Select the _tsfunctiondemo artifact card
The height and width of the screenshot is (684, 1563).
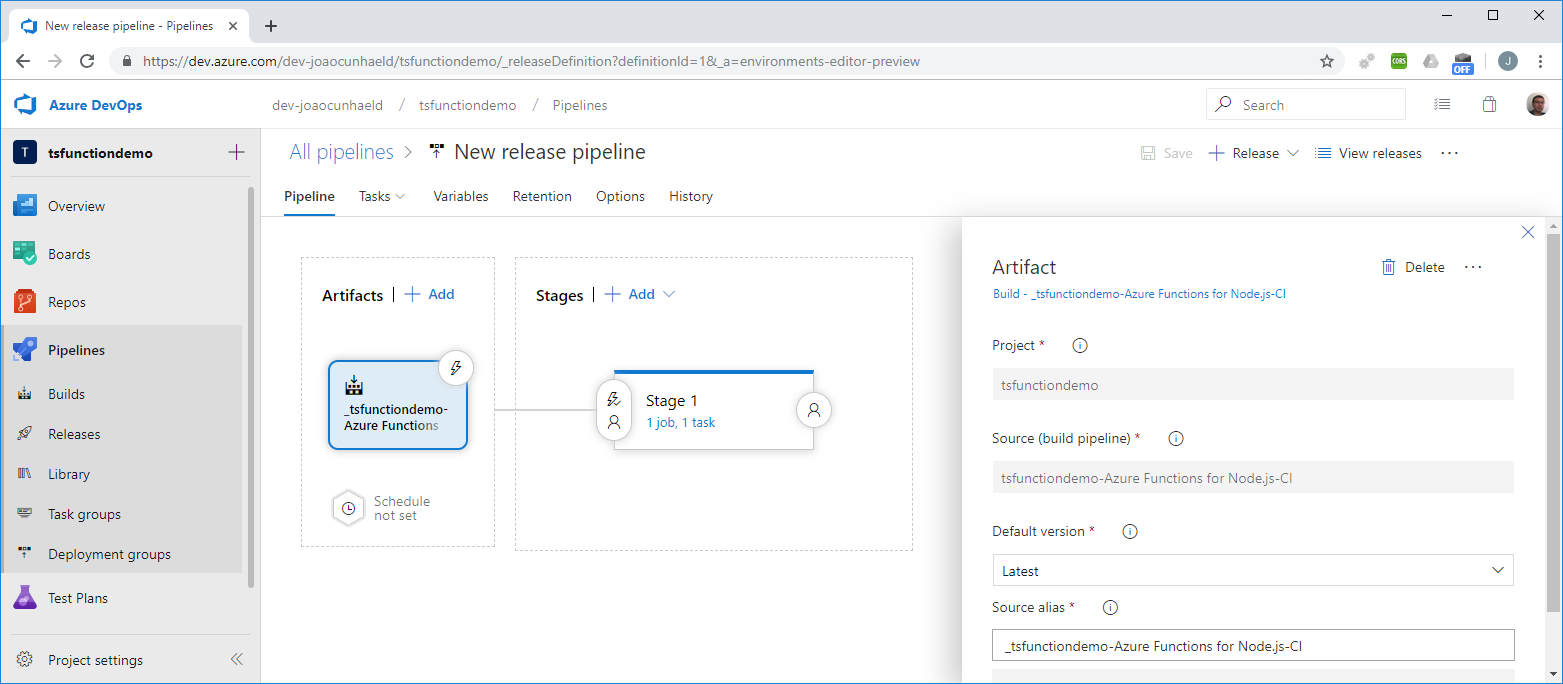pyautogui.click(x=398, y=405)
